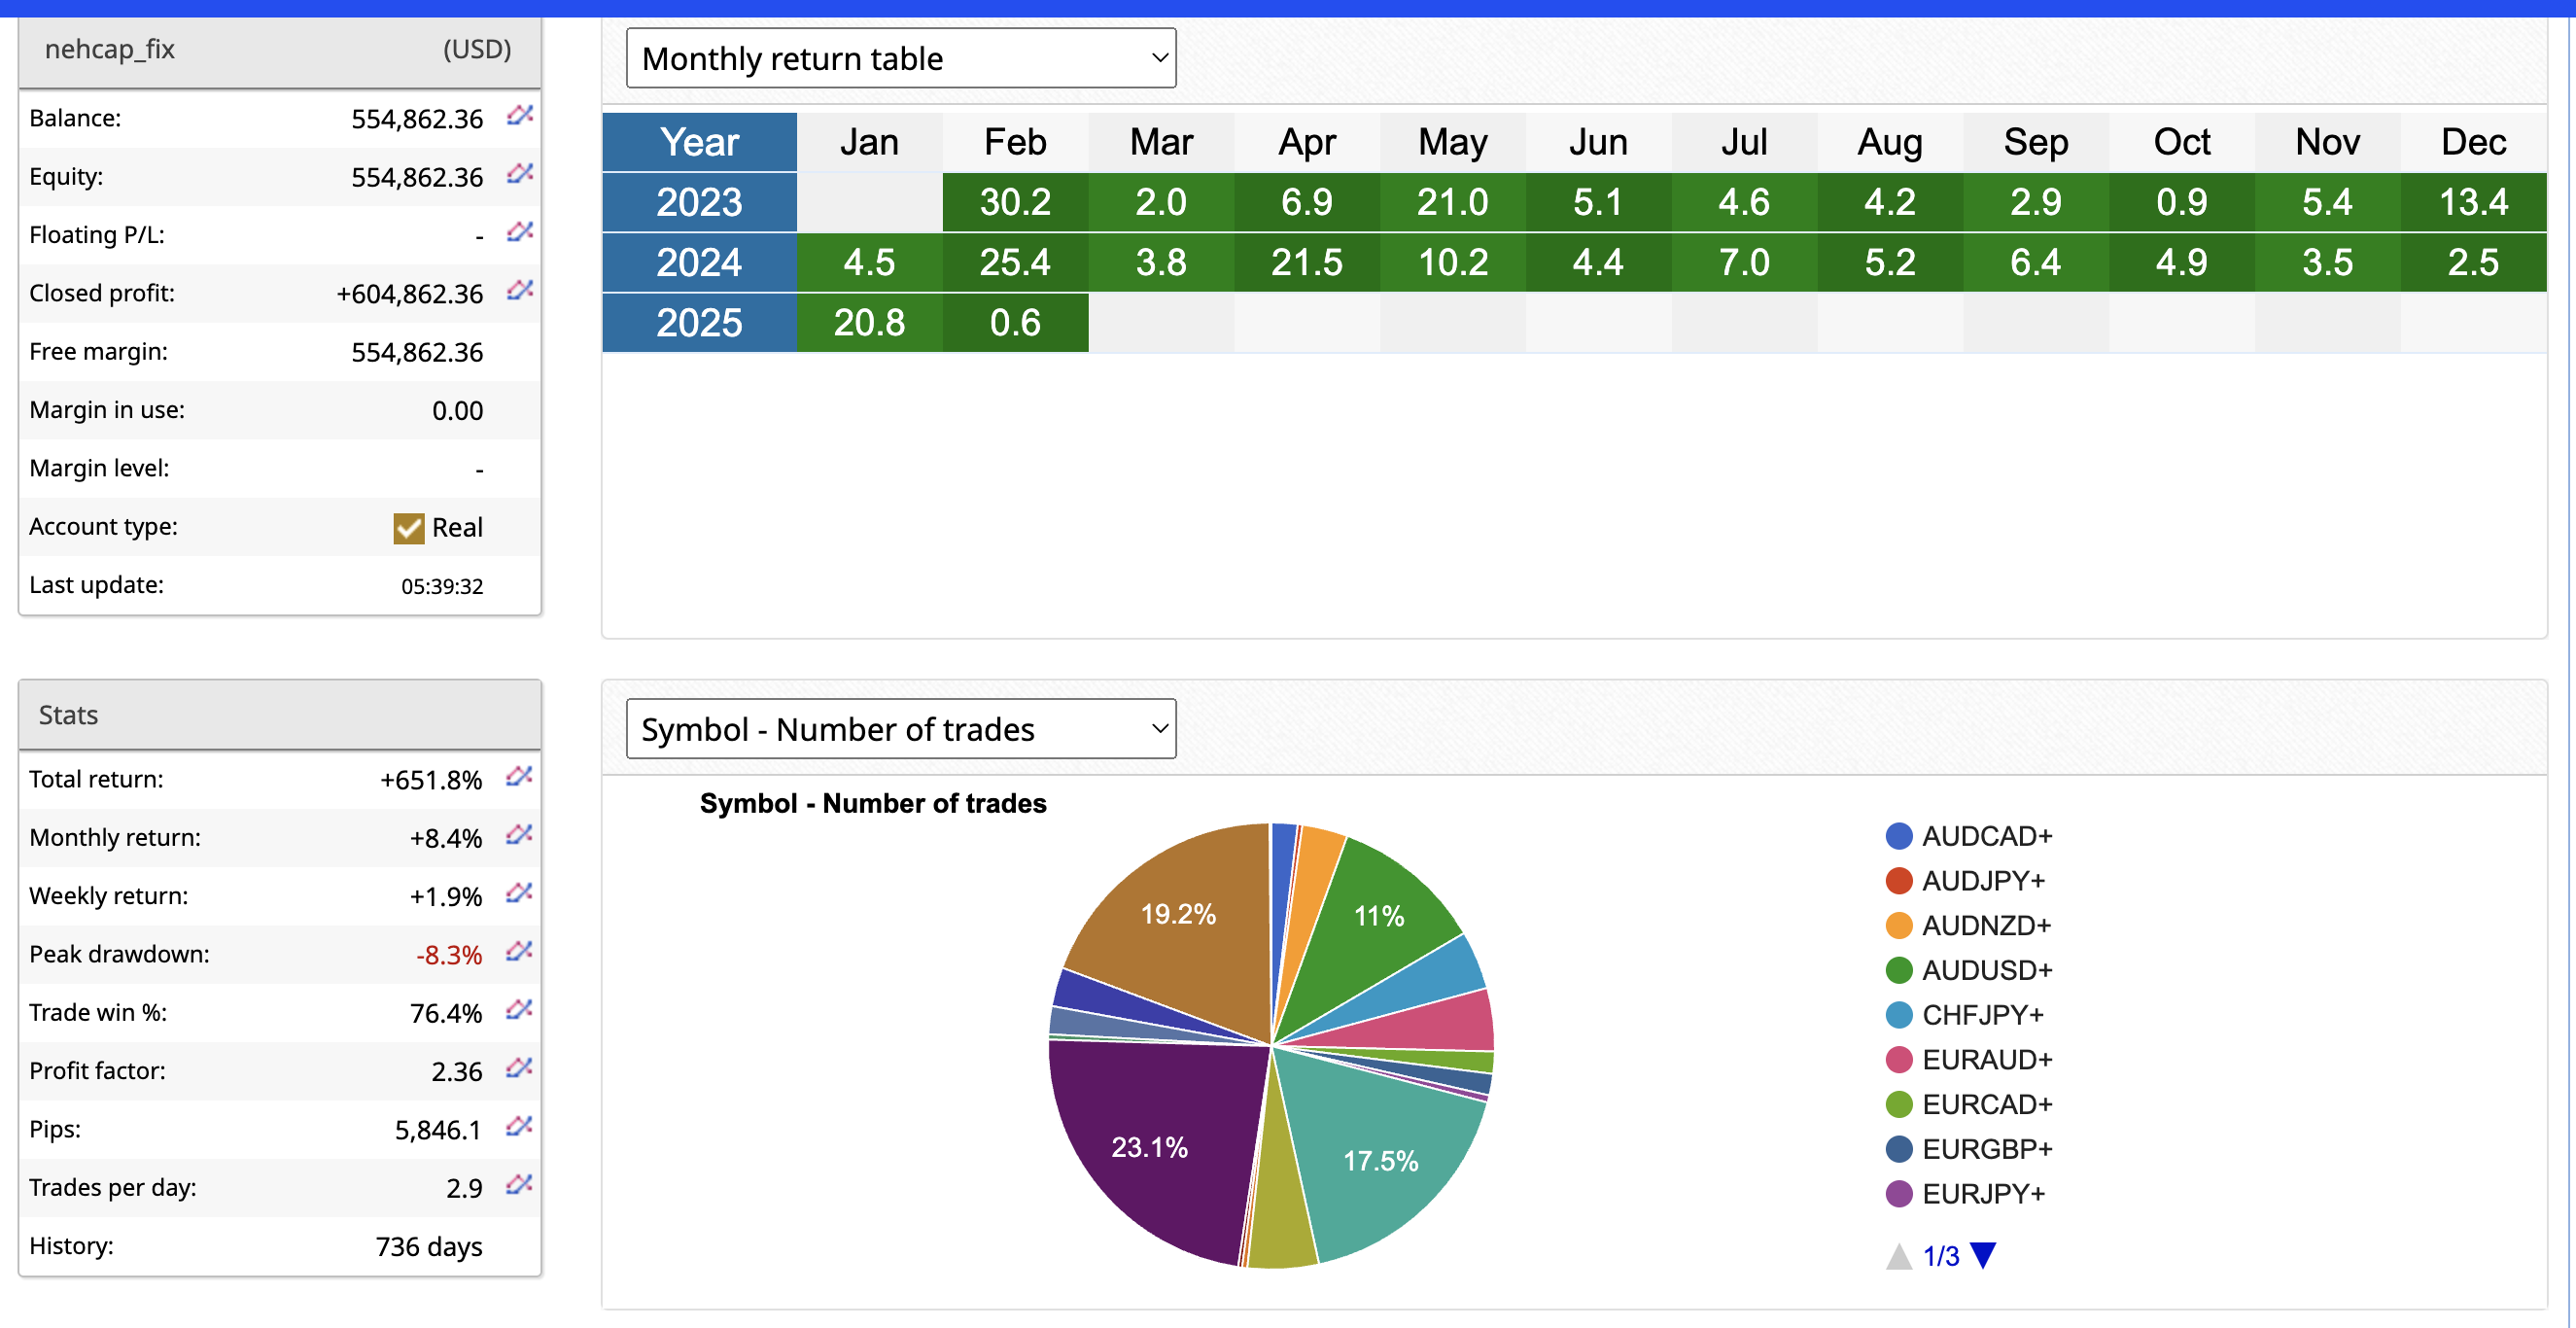Click the Real account type checkmark
Screen dimensions: 2576x1328
408,528
